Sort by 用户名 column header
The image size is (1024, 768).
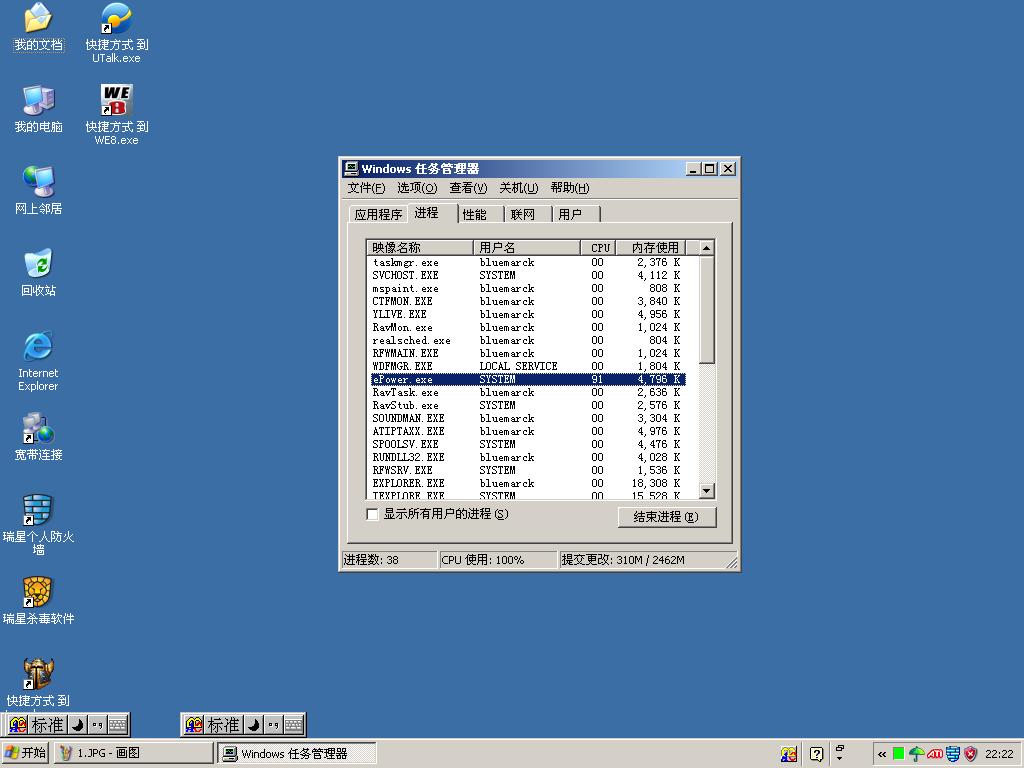pyautogui.click(x=526, y=248)
